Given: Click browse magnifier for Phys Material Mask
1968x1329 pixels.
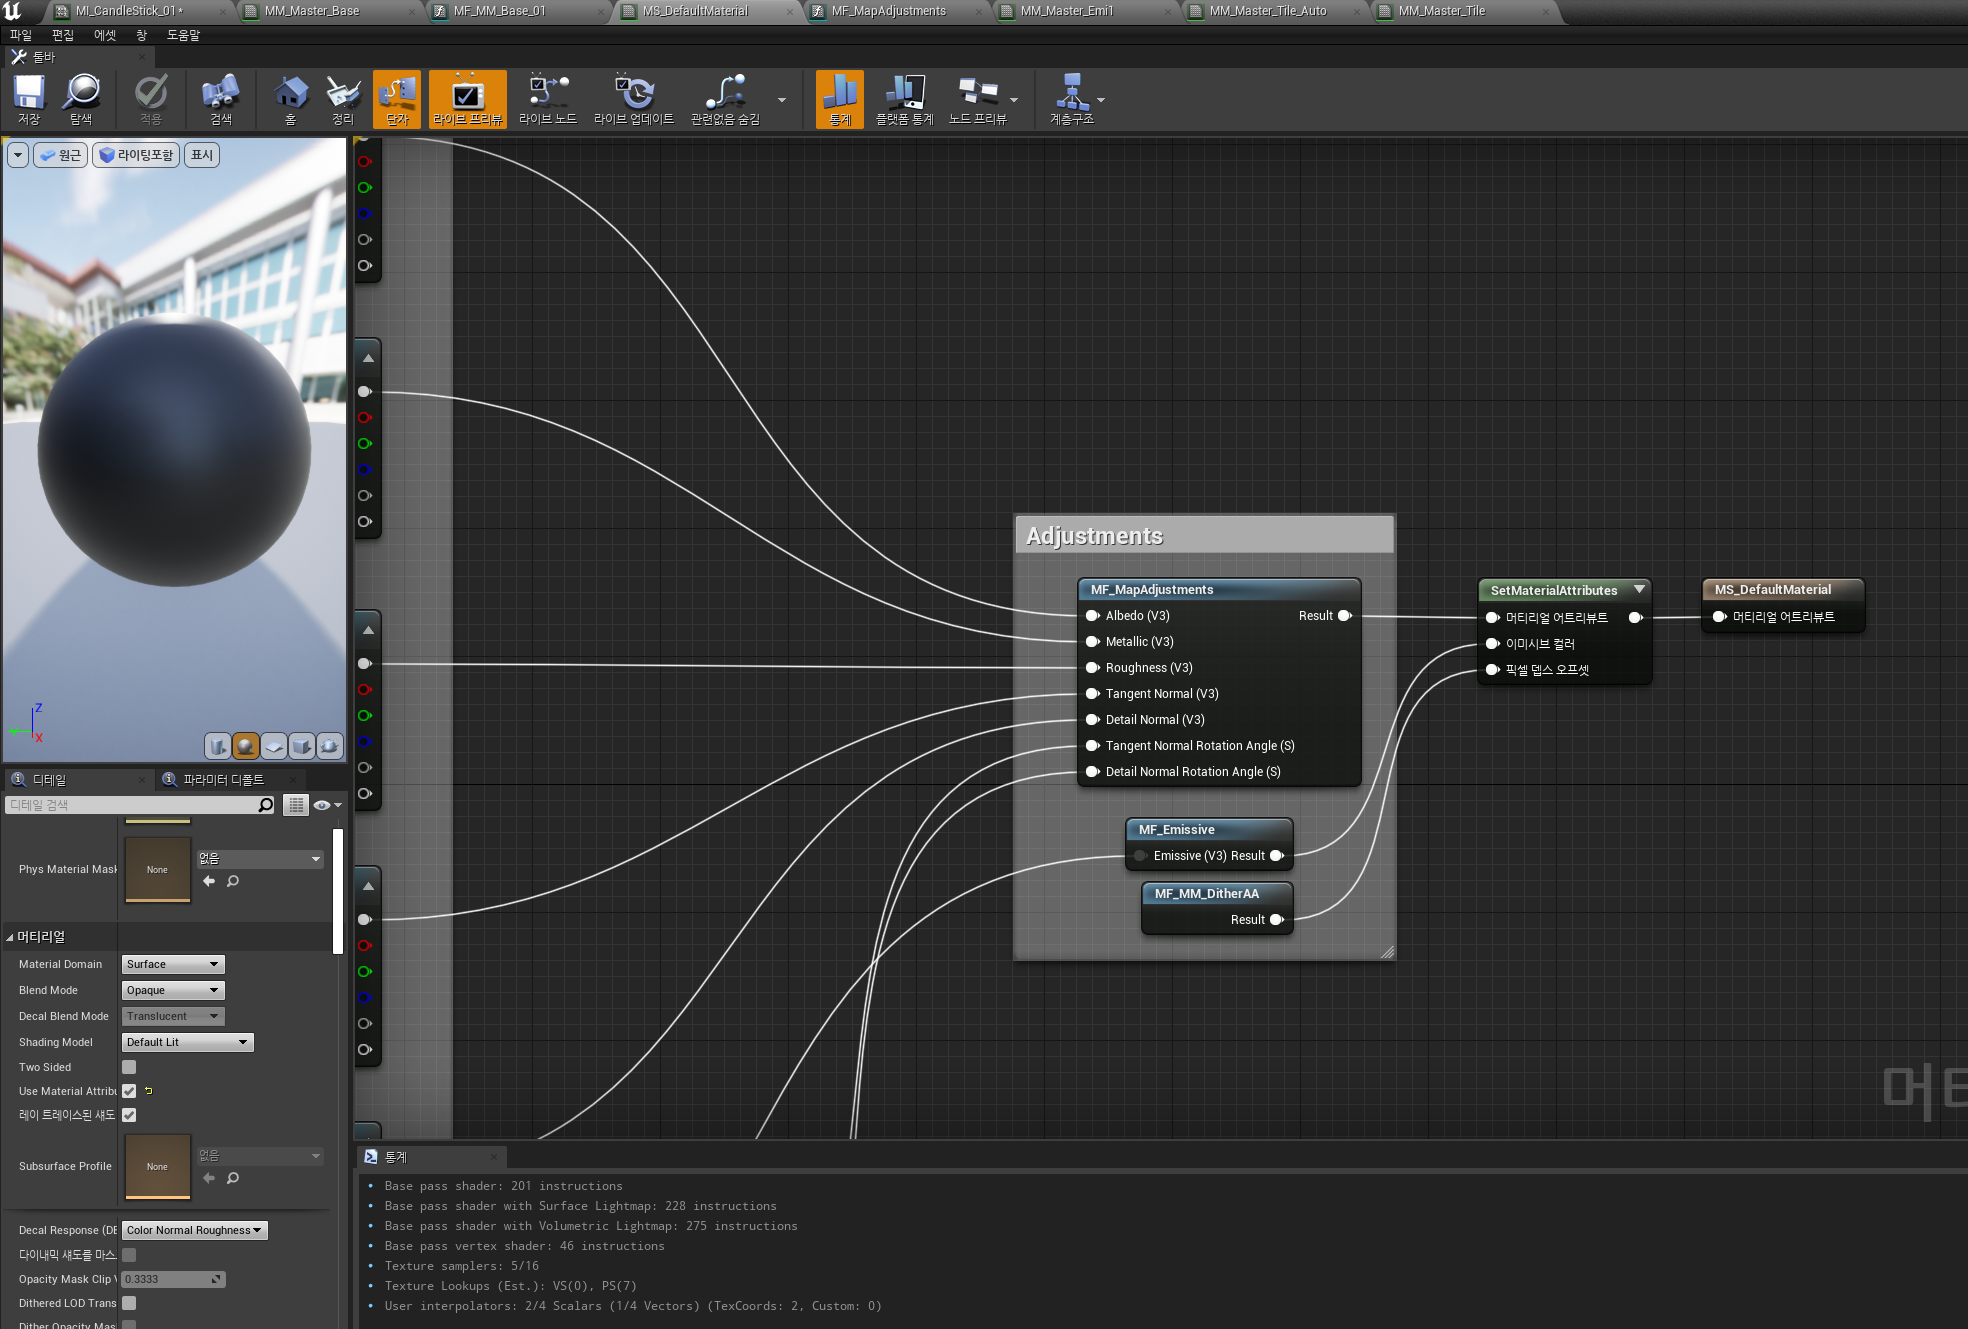Looking at the screenshot, I should pos(233,881).
